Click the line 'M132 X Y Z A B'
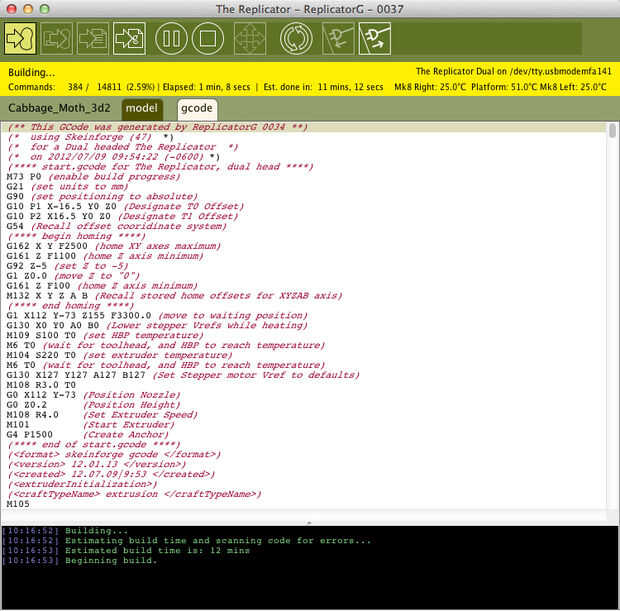Image resolution: width=620 pixels, height=611 pixels. pos(174,295)
